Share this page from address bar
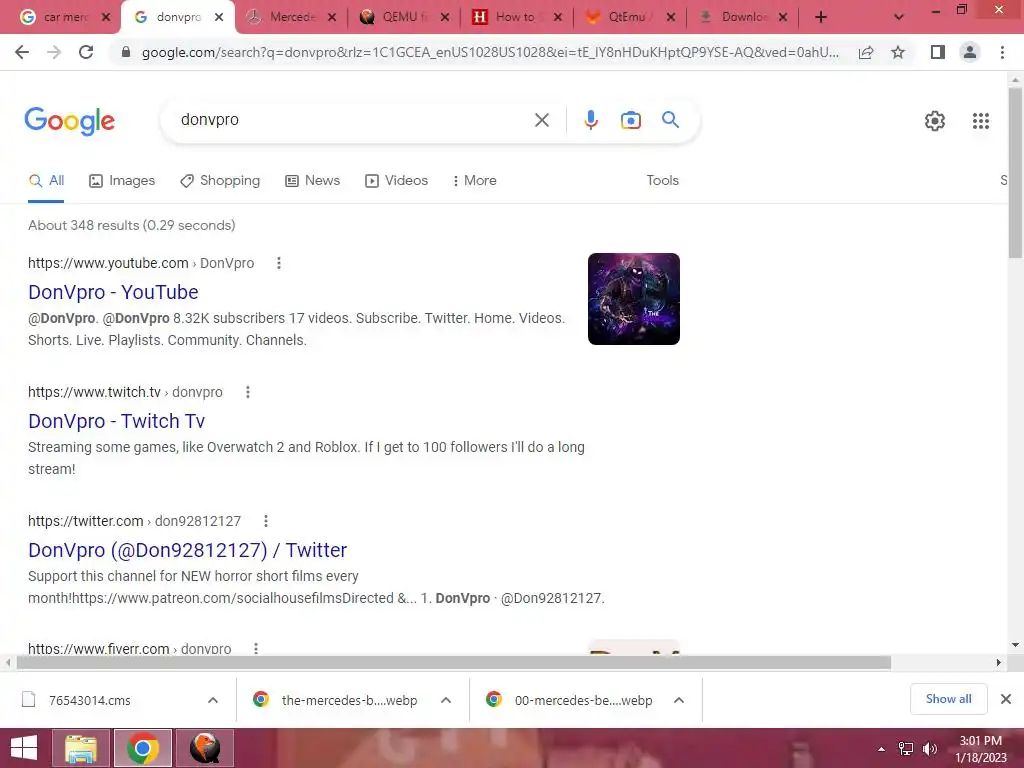Viewport: 1024px width, 768px height. pos(866,53)
